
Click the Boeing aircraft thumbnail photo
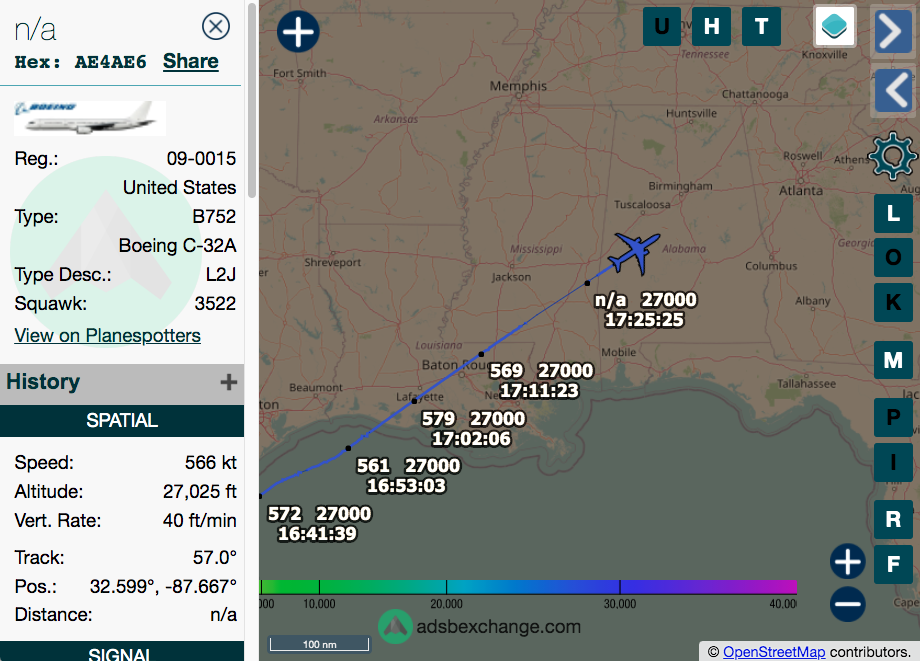[x=90, y=118]
